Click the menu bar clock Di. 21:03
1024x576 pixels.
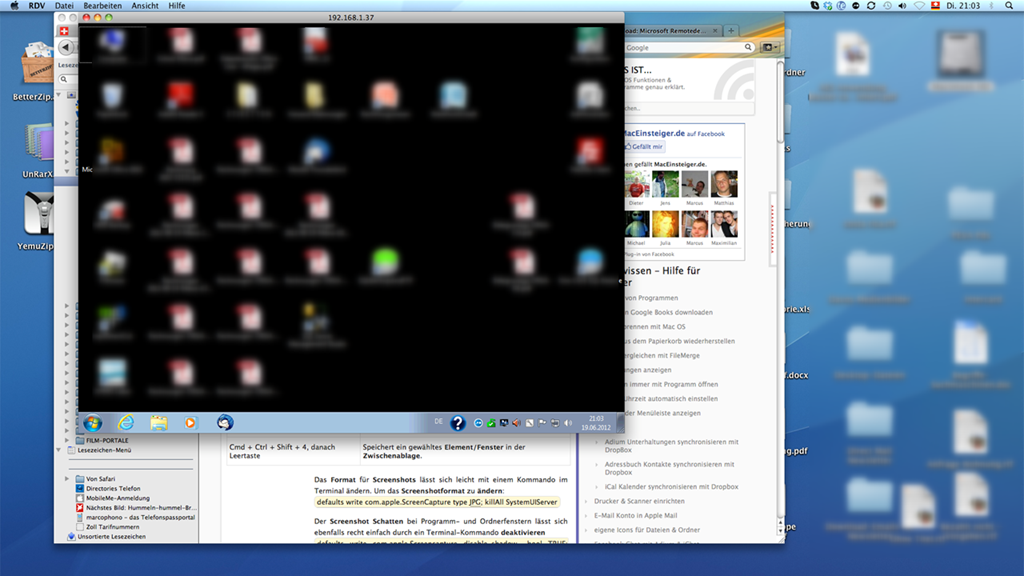[x=963, y=5]
